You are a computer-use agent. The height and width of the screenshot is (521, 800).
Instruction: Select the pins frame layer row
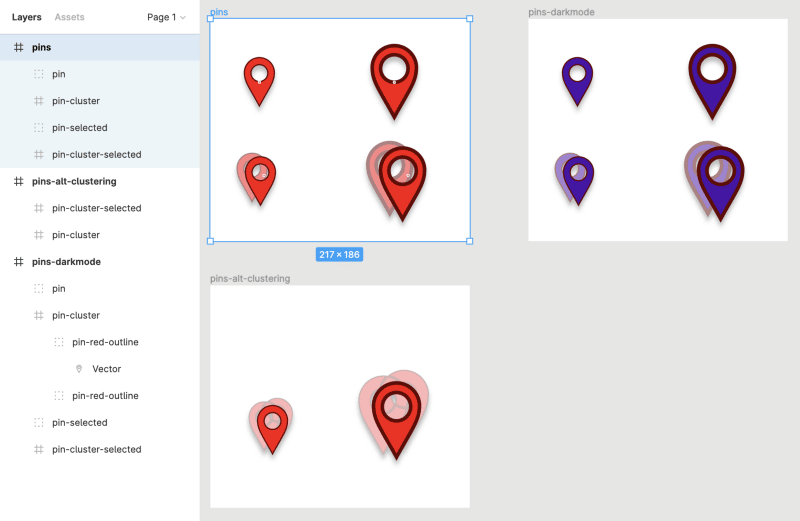pyautogui.click(x=99, y=47)
